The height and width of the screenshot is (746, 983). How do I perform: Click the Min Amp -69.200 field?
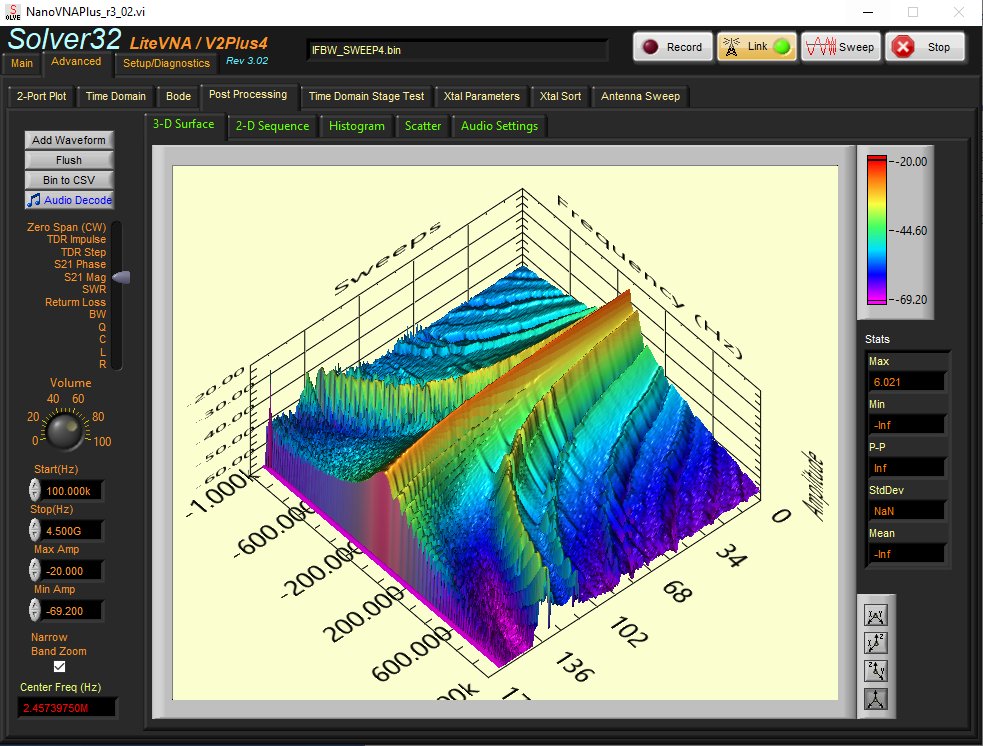73,611
